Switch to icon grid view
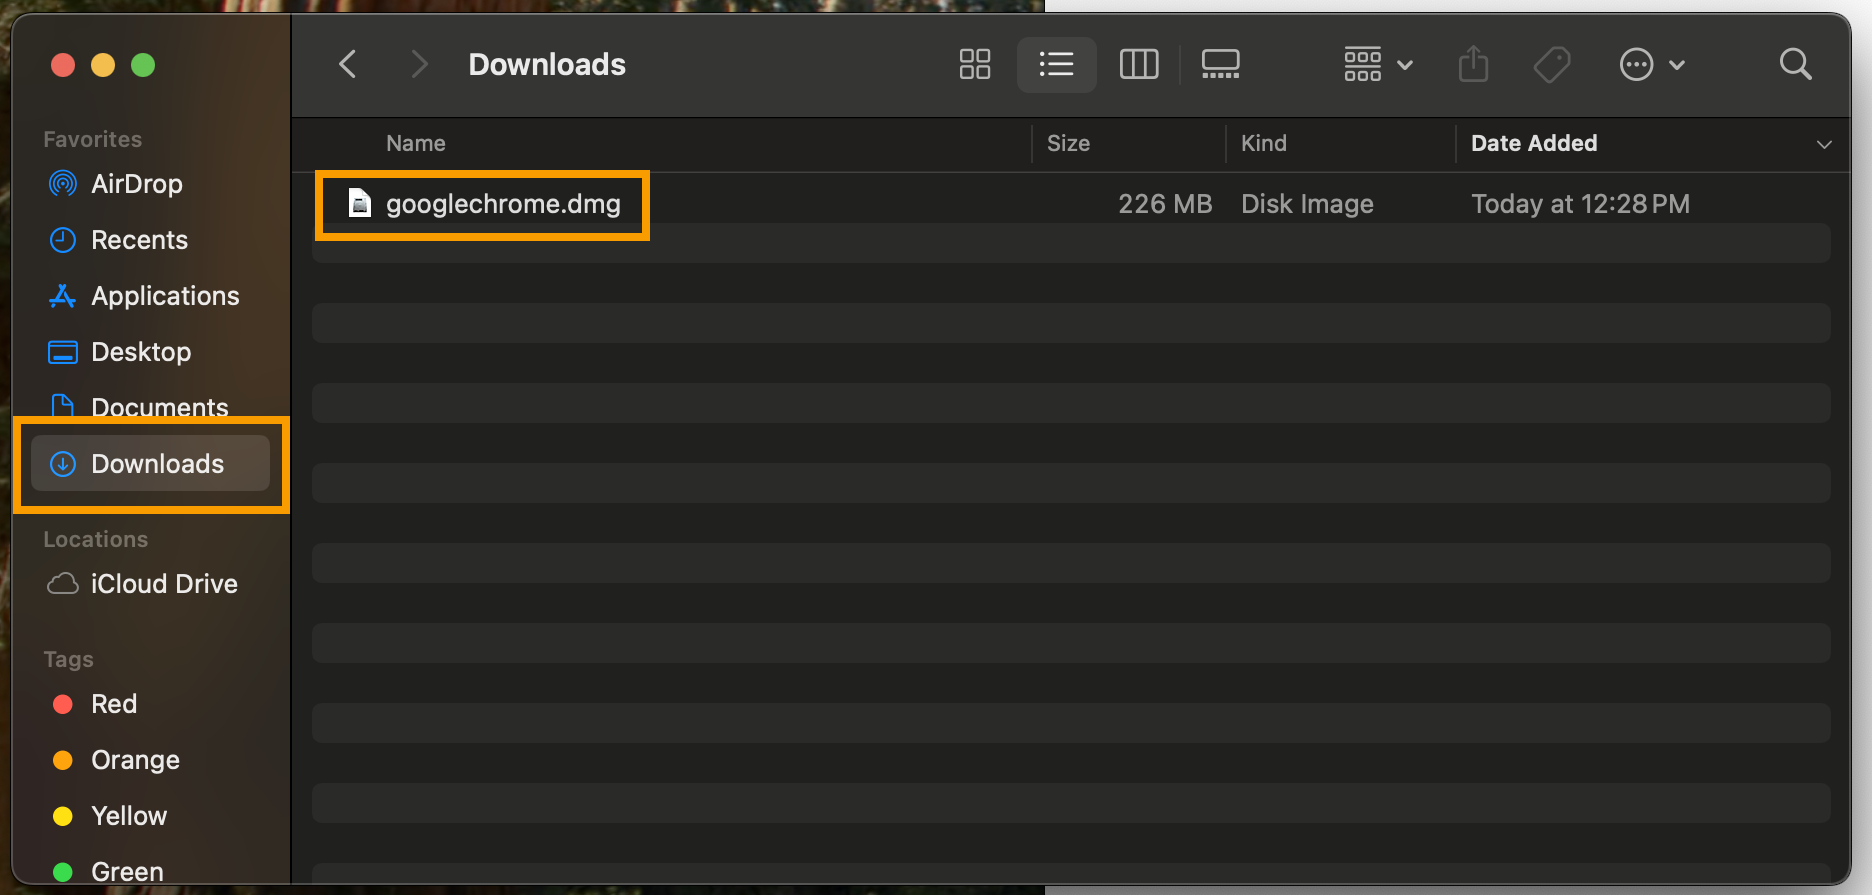Screen dimensions: 1872x895 (x=975, y=65)
